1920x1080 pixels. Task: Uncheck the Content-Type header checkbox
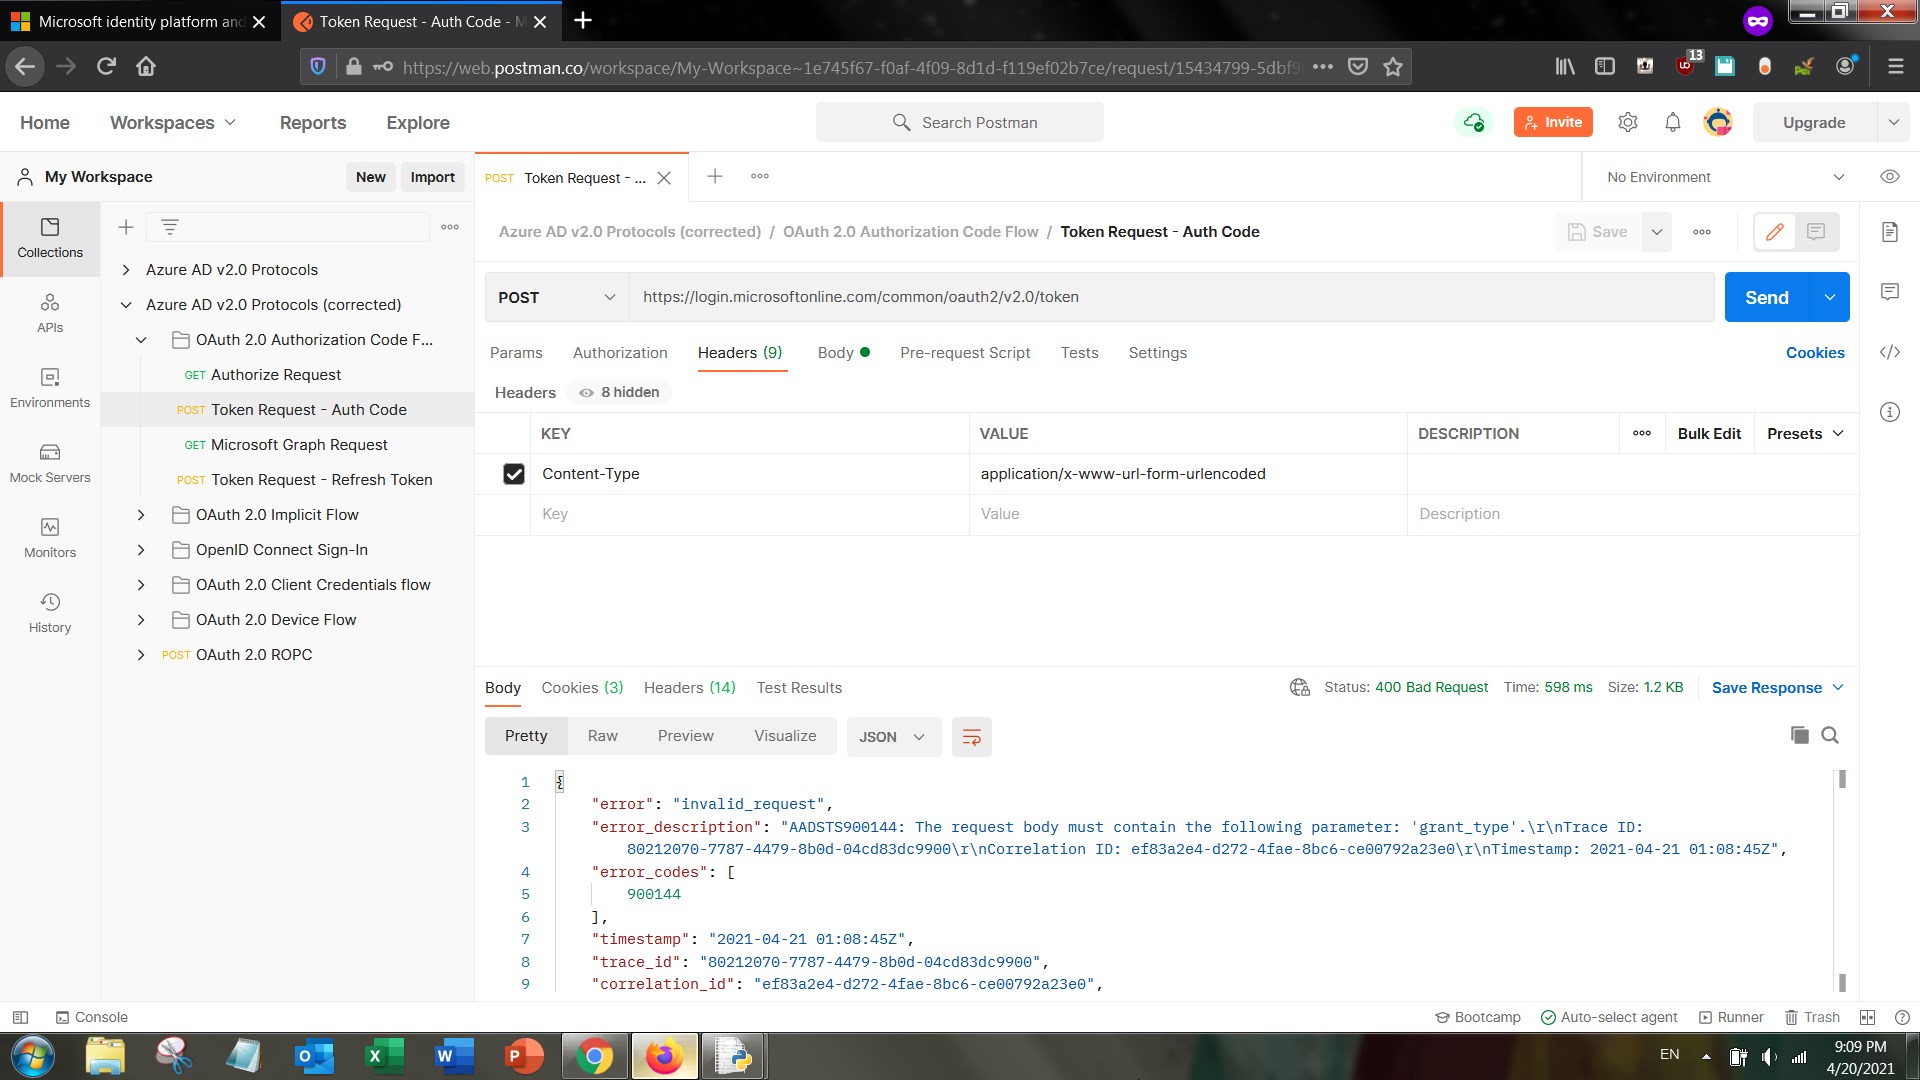coord(513,474)
